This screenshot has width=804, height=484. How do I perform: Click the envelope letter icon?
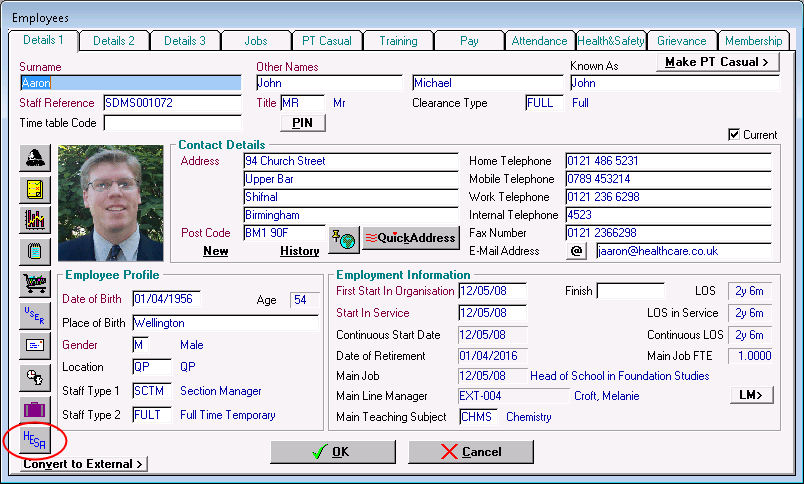tap(35, 346)
